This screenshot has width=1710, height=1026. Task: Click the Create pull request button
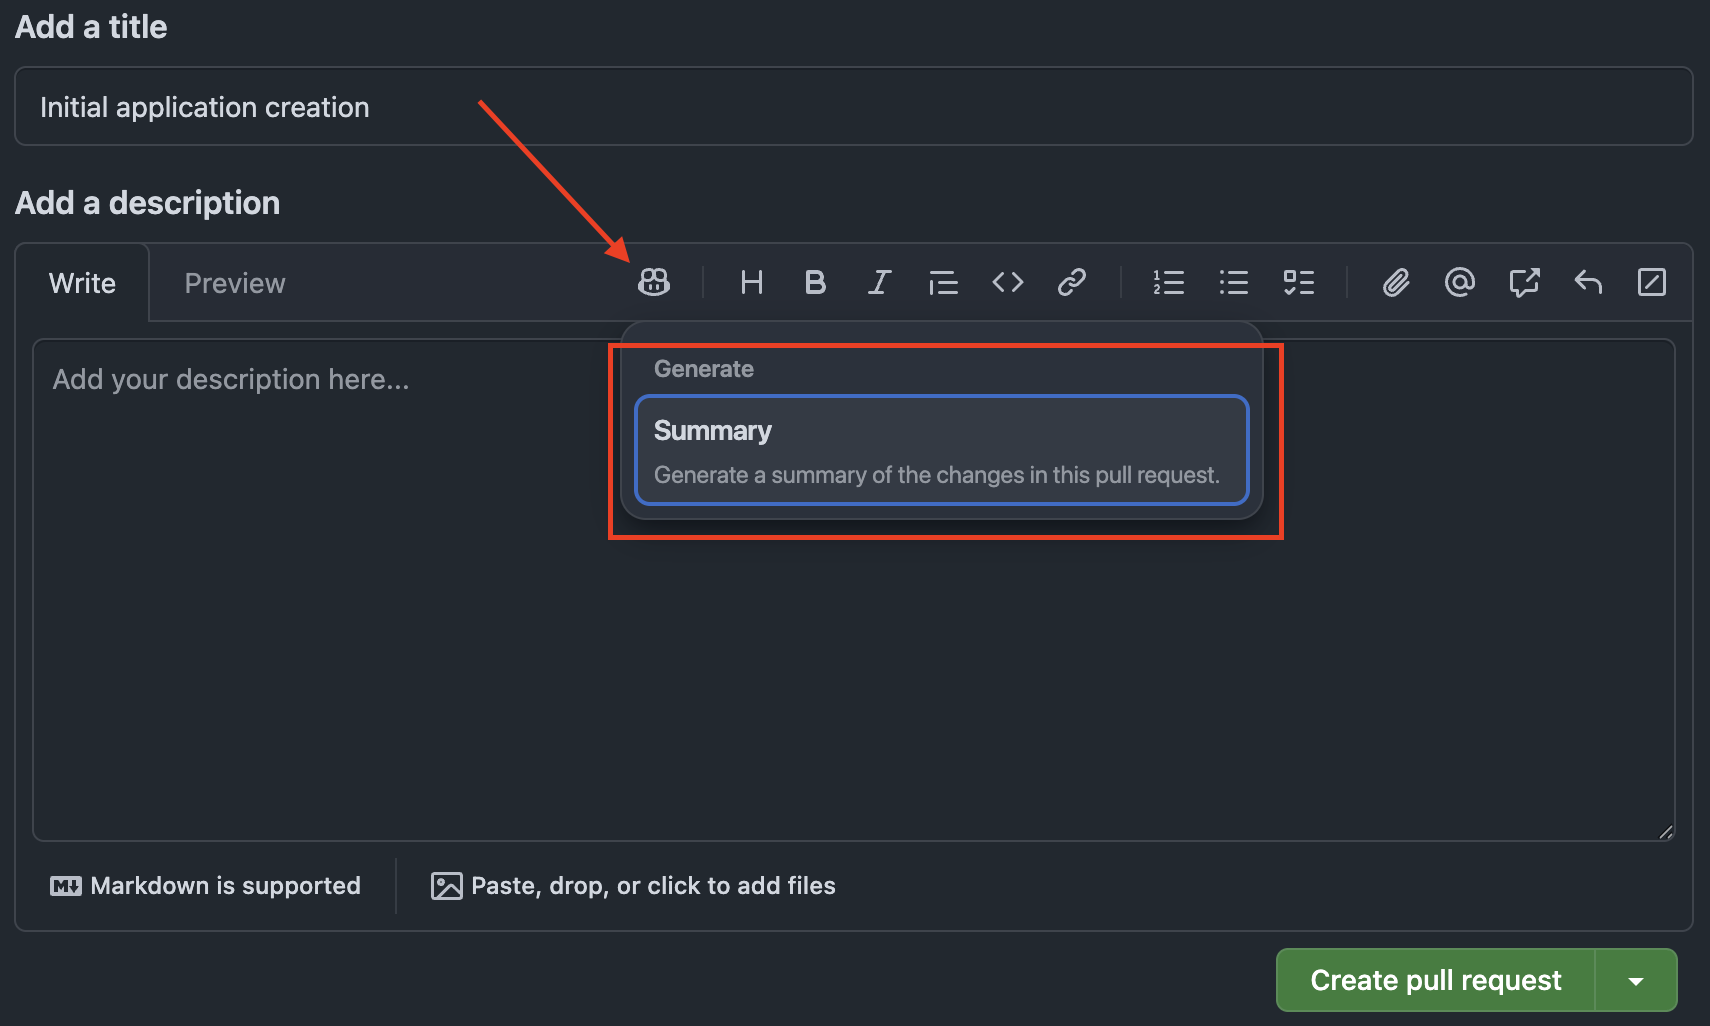[1435, 980]
